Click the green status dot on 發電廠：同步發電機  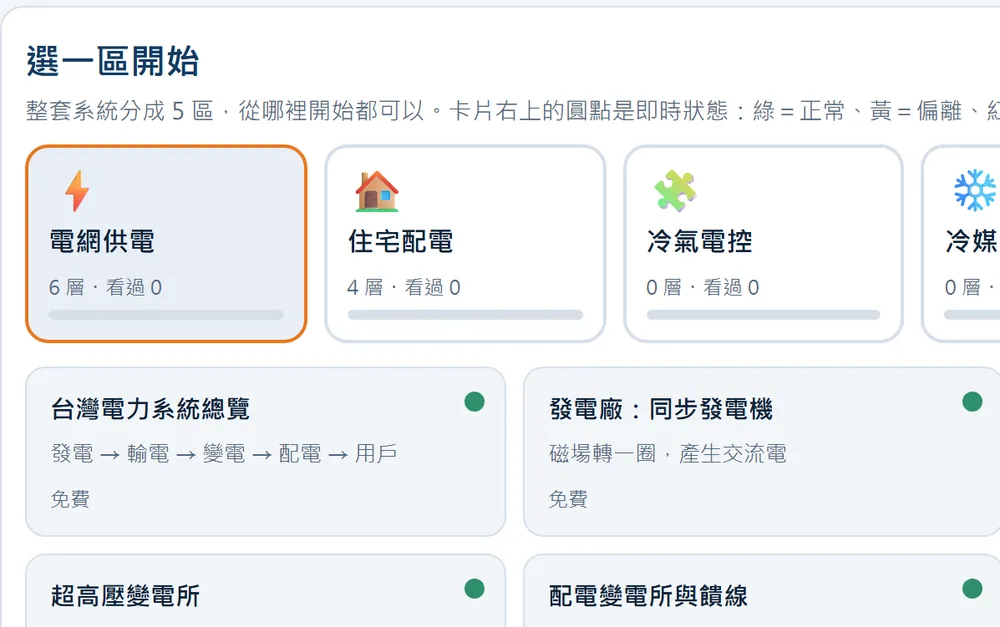tap(972, 402)
